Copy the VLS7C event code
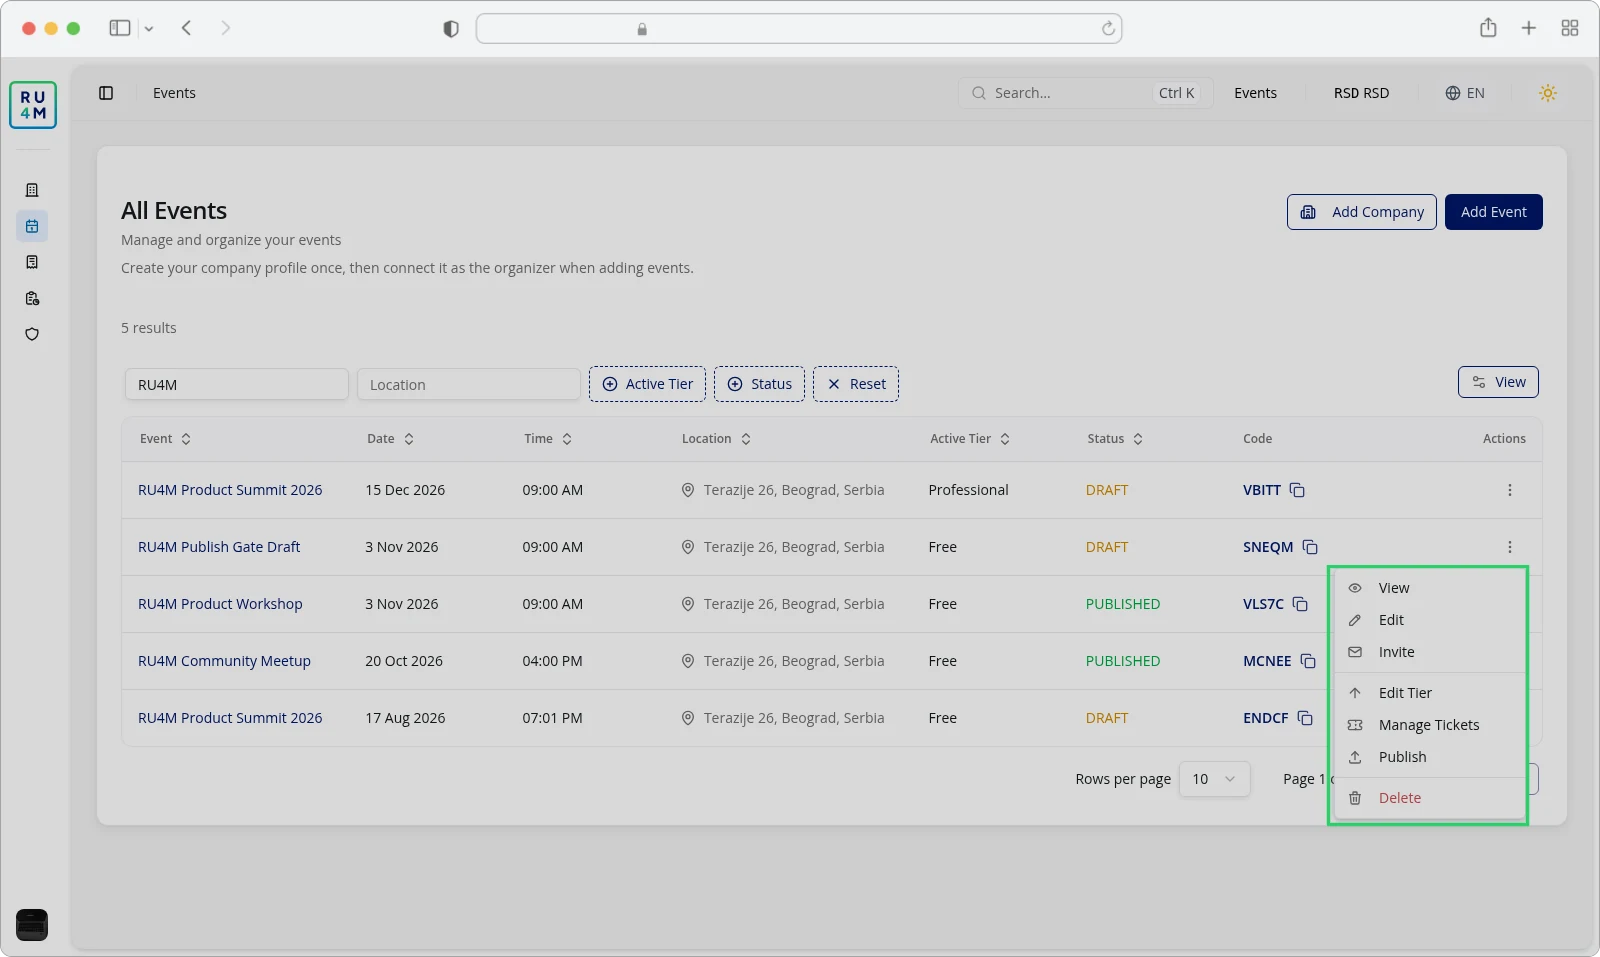This screenshot has width=1600, height=957. [x=1300, y=604]
